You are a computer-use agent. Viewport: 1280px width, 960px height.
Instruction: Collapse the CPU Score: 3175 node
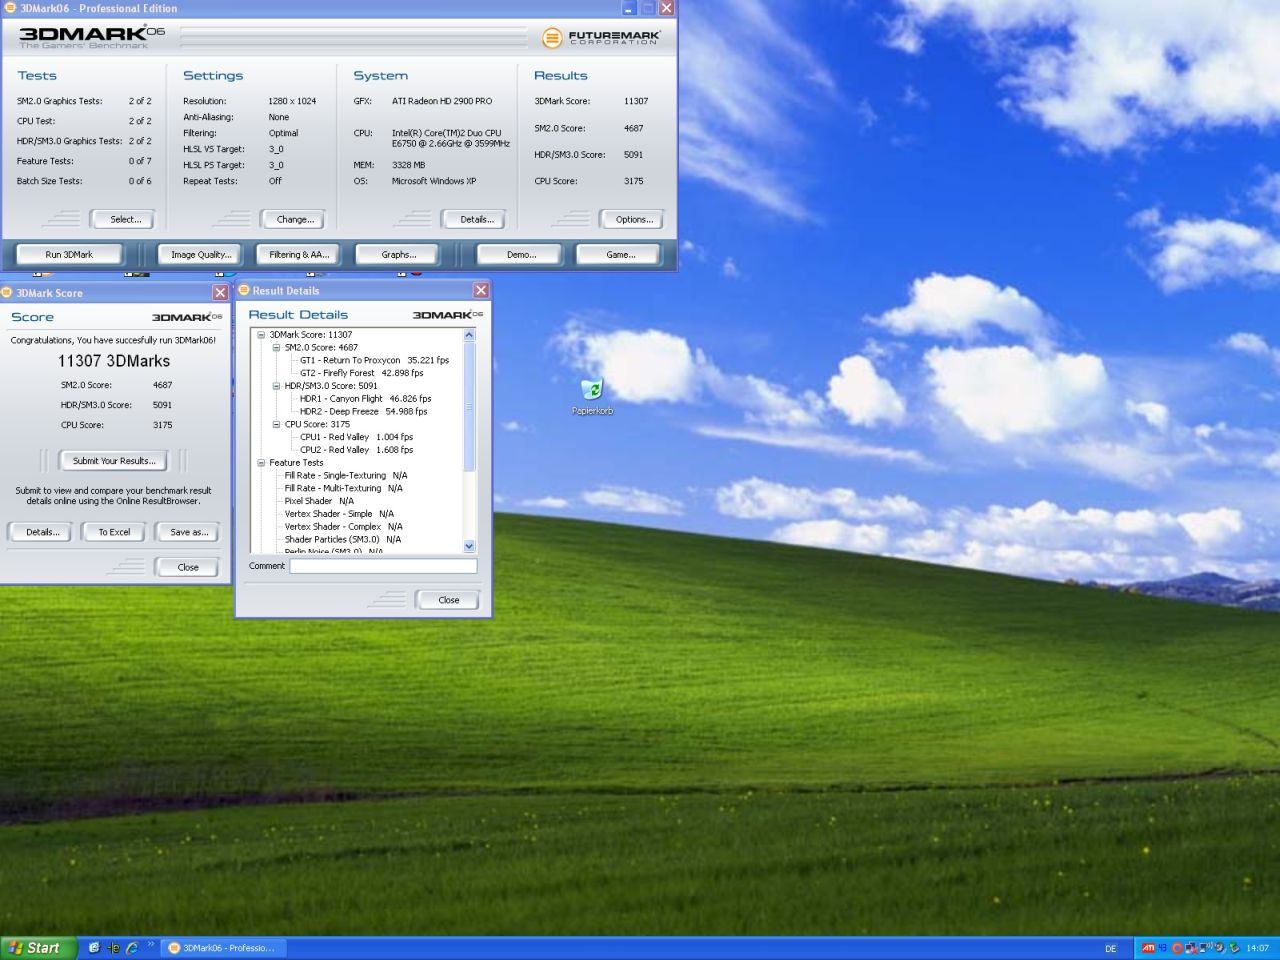point(276,424)
